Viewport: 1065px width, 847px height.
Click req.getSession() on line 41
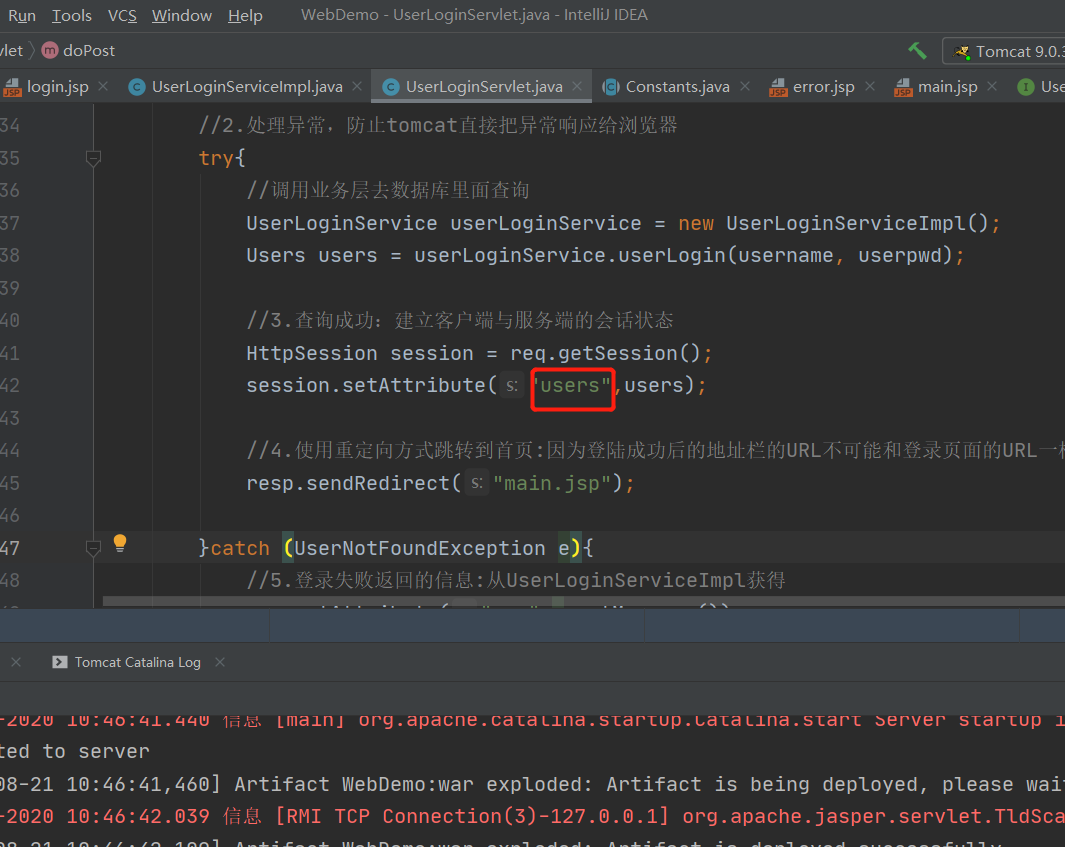click(604, 354)
